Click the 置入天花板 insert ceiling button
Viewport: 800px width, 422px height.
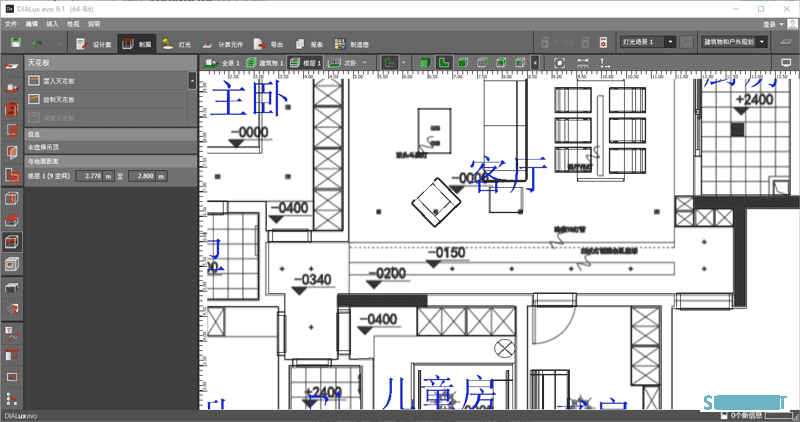pos(107,81)
